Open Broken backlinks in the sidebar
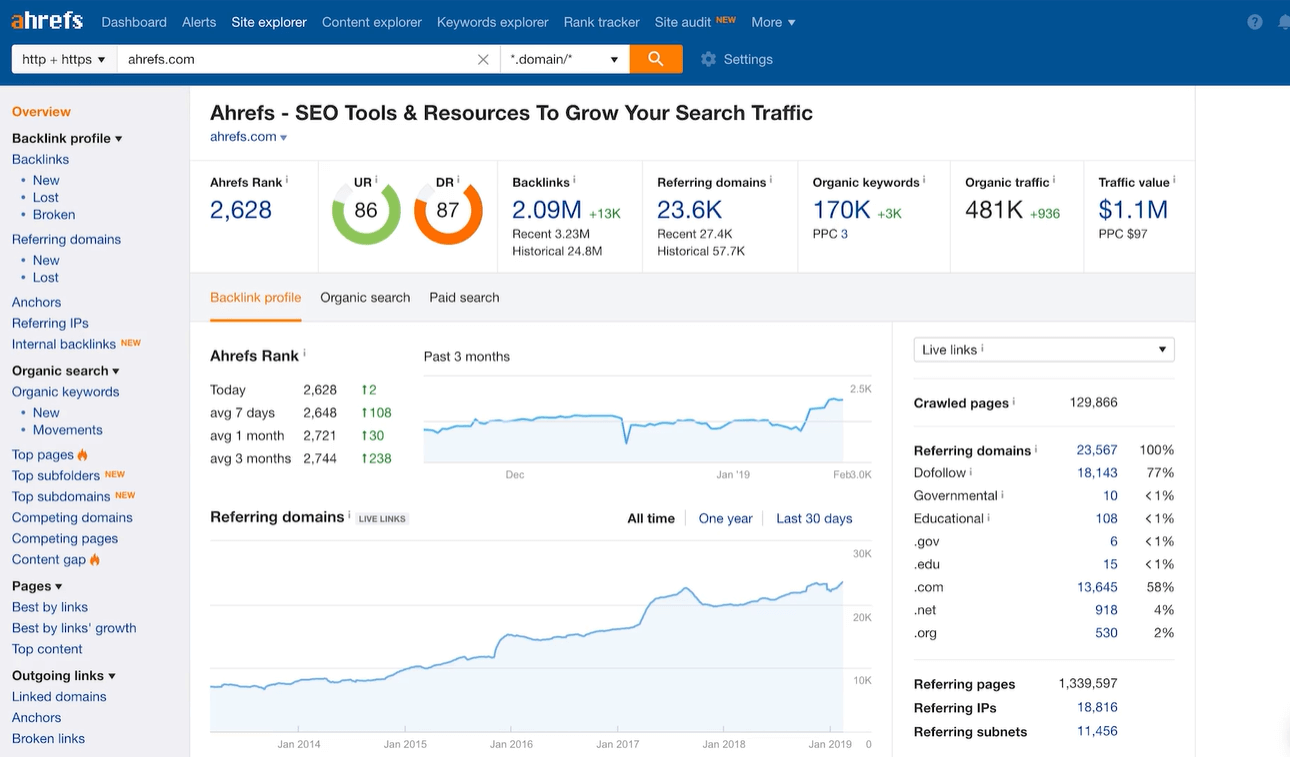Screen dimensions: 1290x757 pos(54,214)
